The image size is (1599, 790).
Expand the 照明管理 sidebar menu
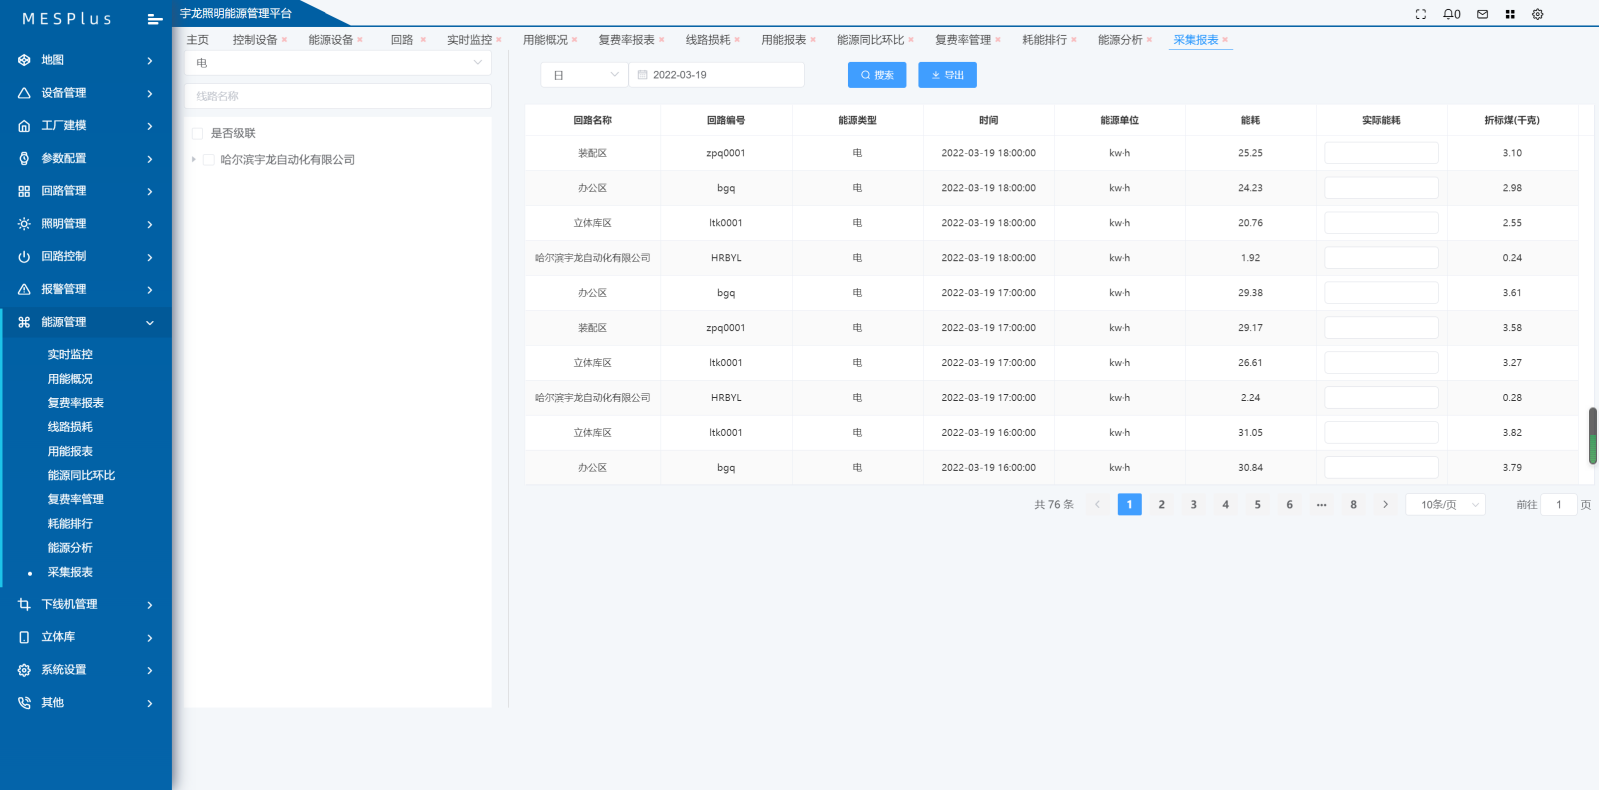click(x=150, y=224)
